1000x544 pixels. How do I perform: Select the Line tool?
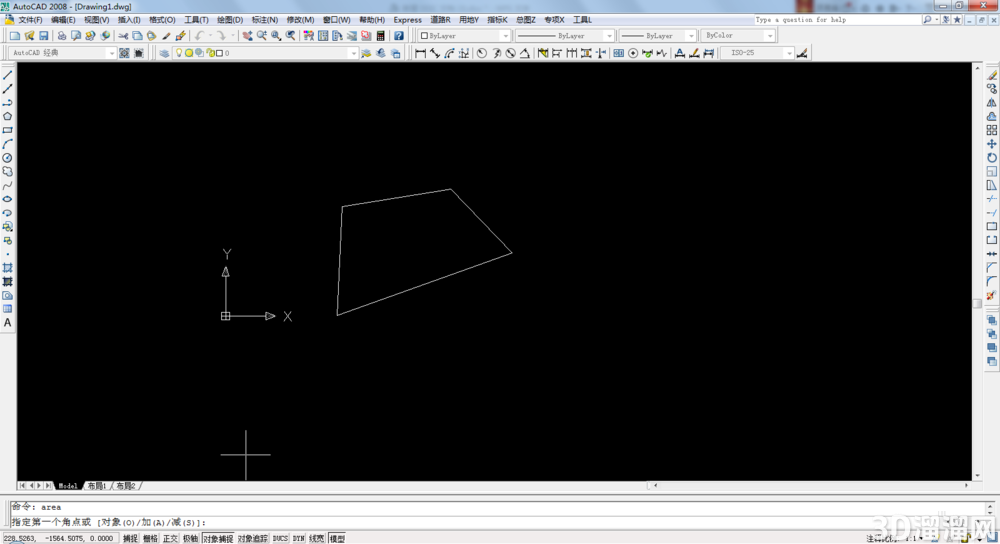pyautogui.click(x=8, y=75)
